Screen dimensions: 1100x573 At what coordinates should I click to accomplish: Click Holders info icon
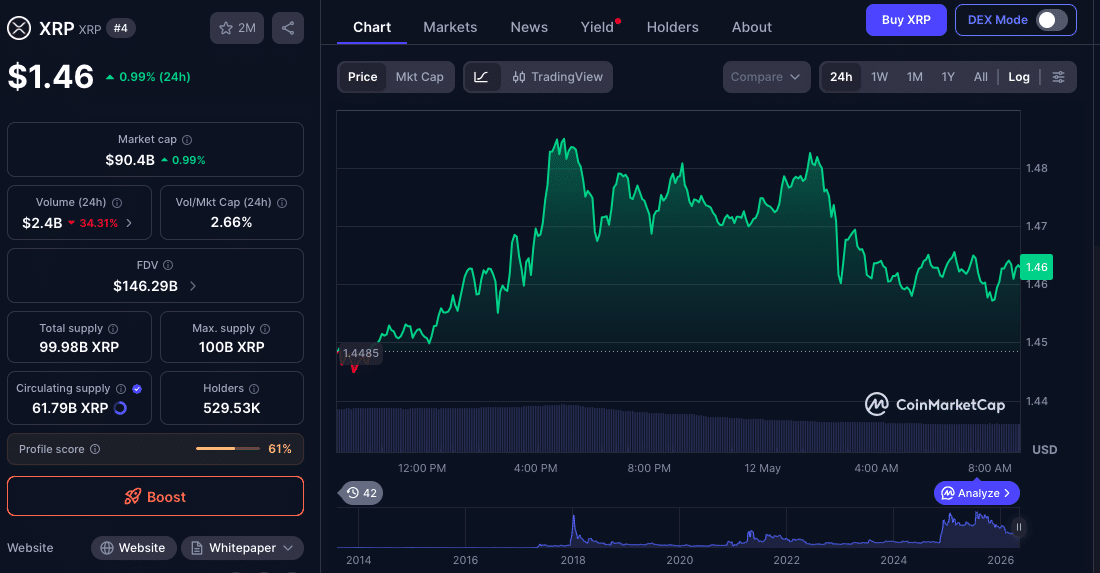click(254, 389)
